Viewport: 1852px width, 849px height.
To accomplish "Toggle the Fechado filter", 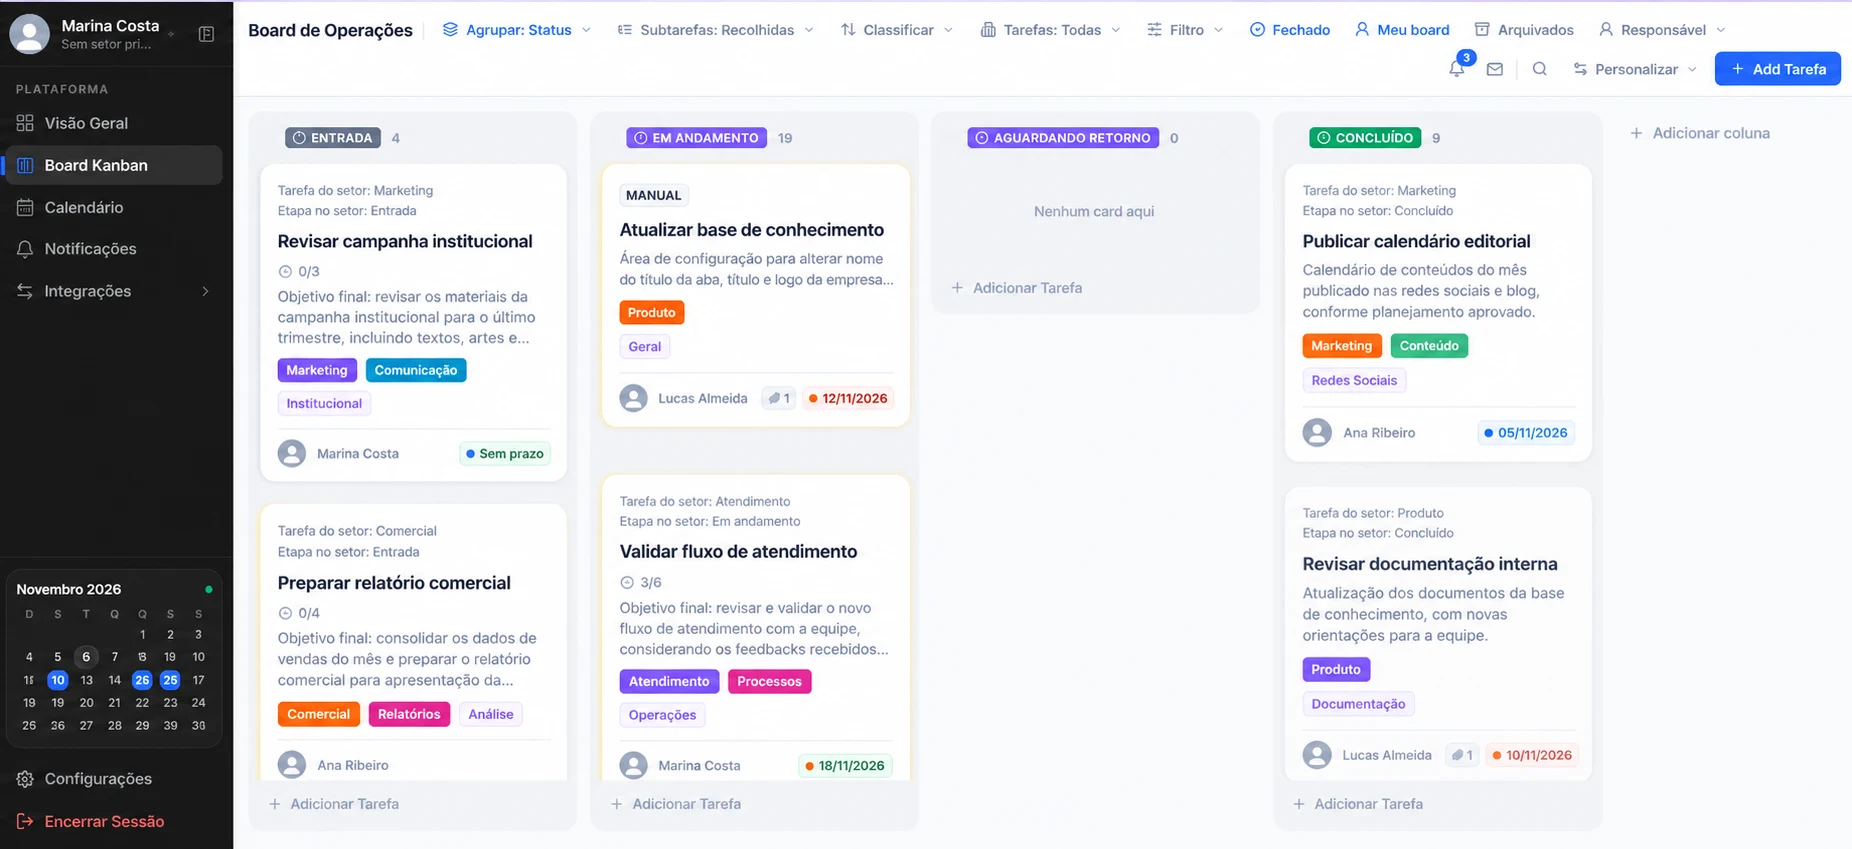I will [x=1290, y=30].
